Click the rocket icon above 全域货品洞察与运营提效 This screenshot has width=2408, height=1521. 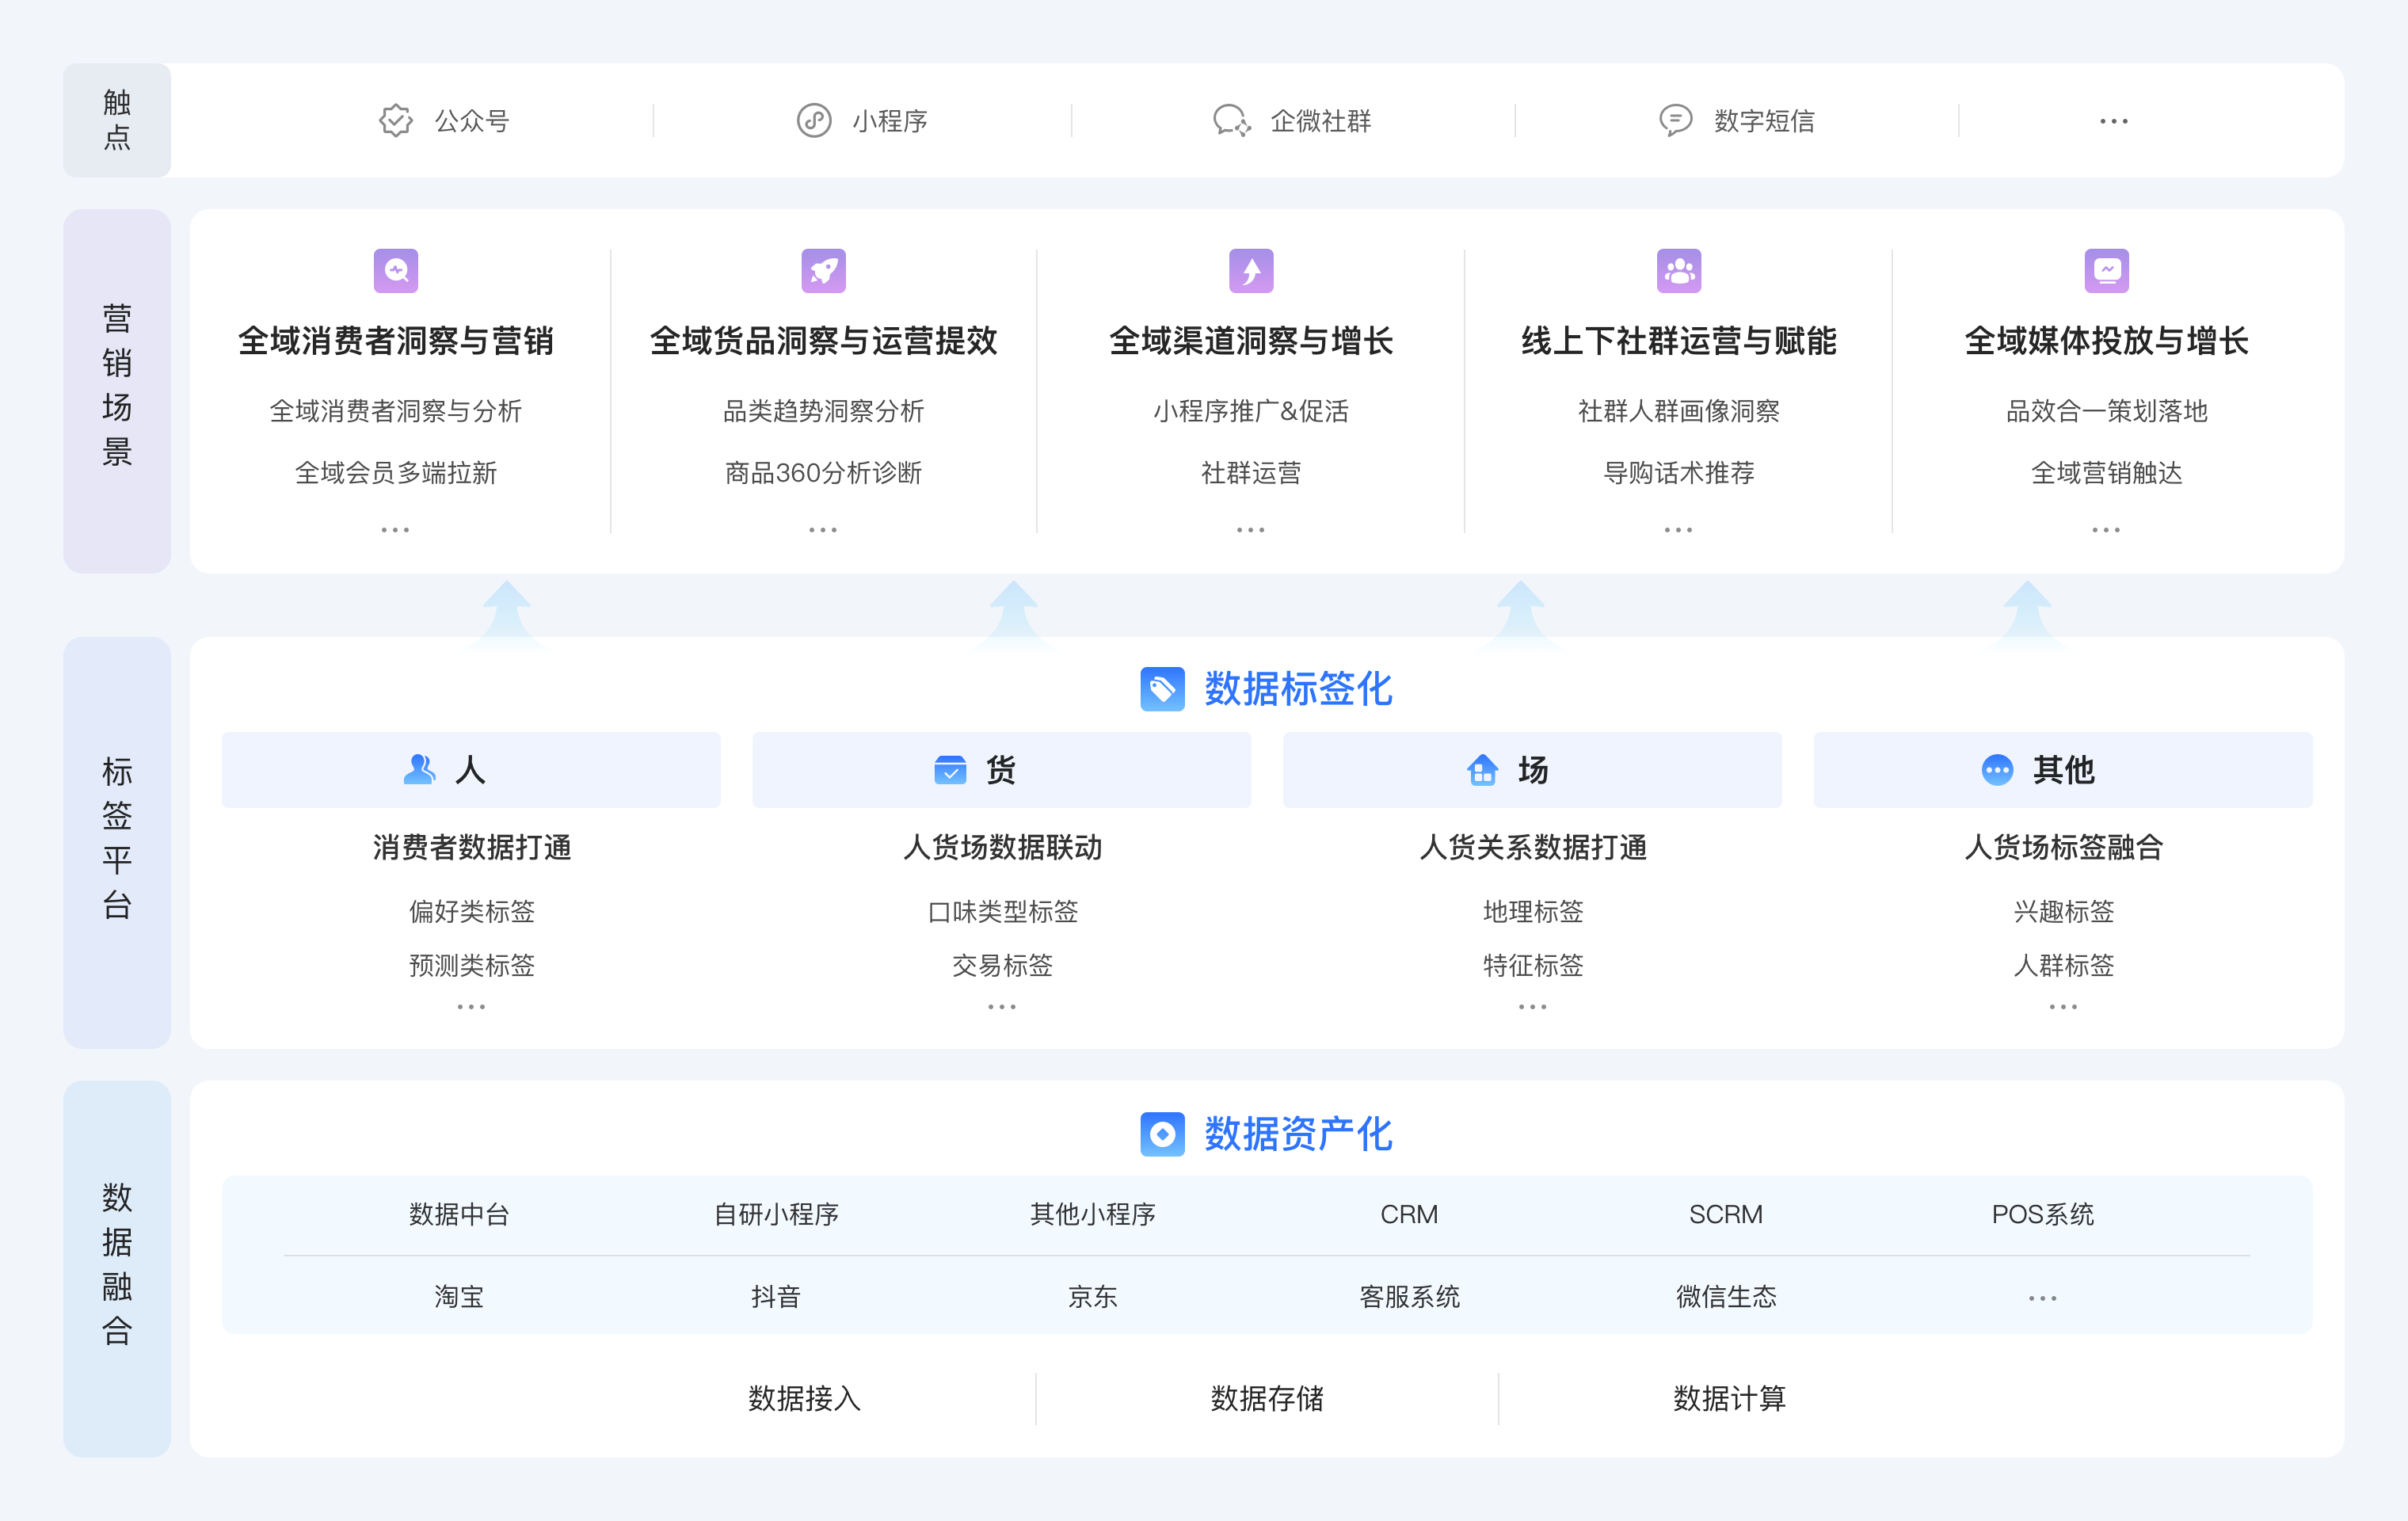click(x=823, y=271)
